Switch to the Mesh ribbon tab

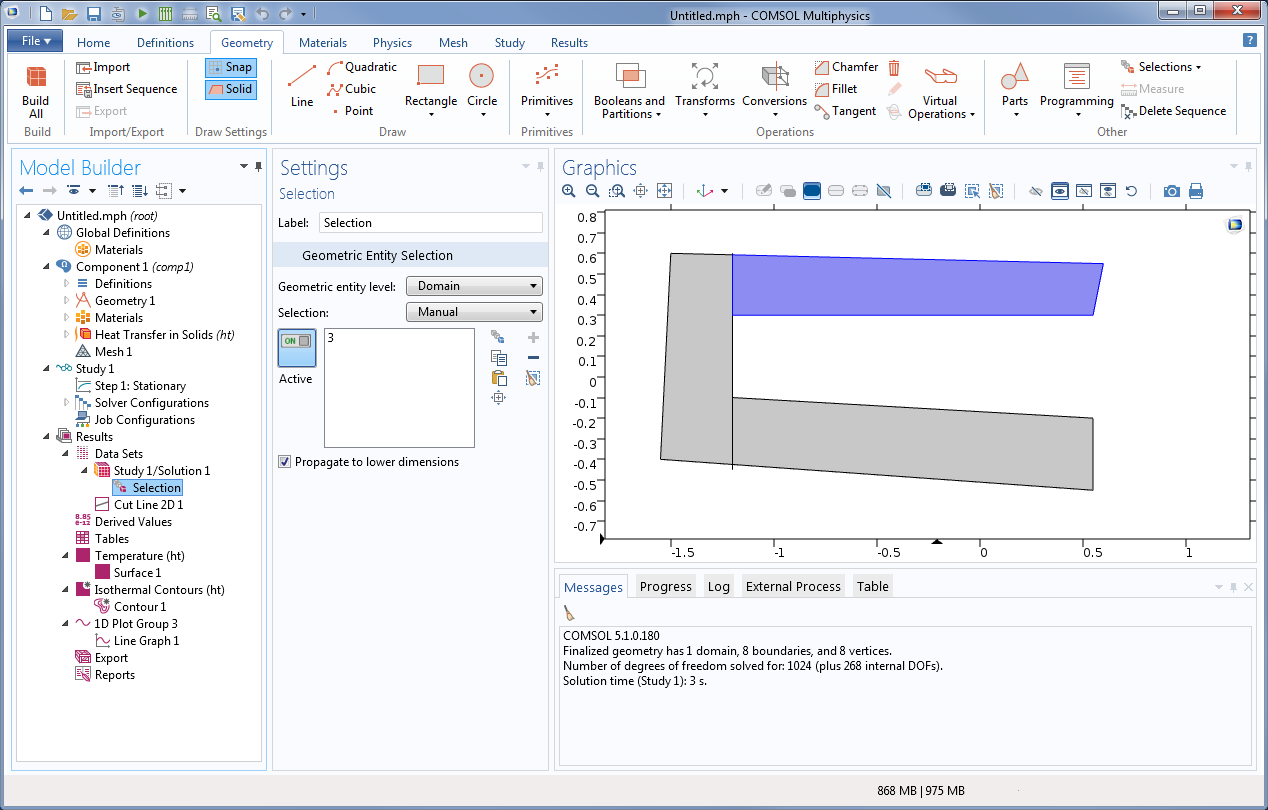pos(453,43)
